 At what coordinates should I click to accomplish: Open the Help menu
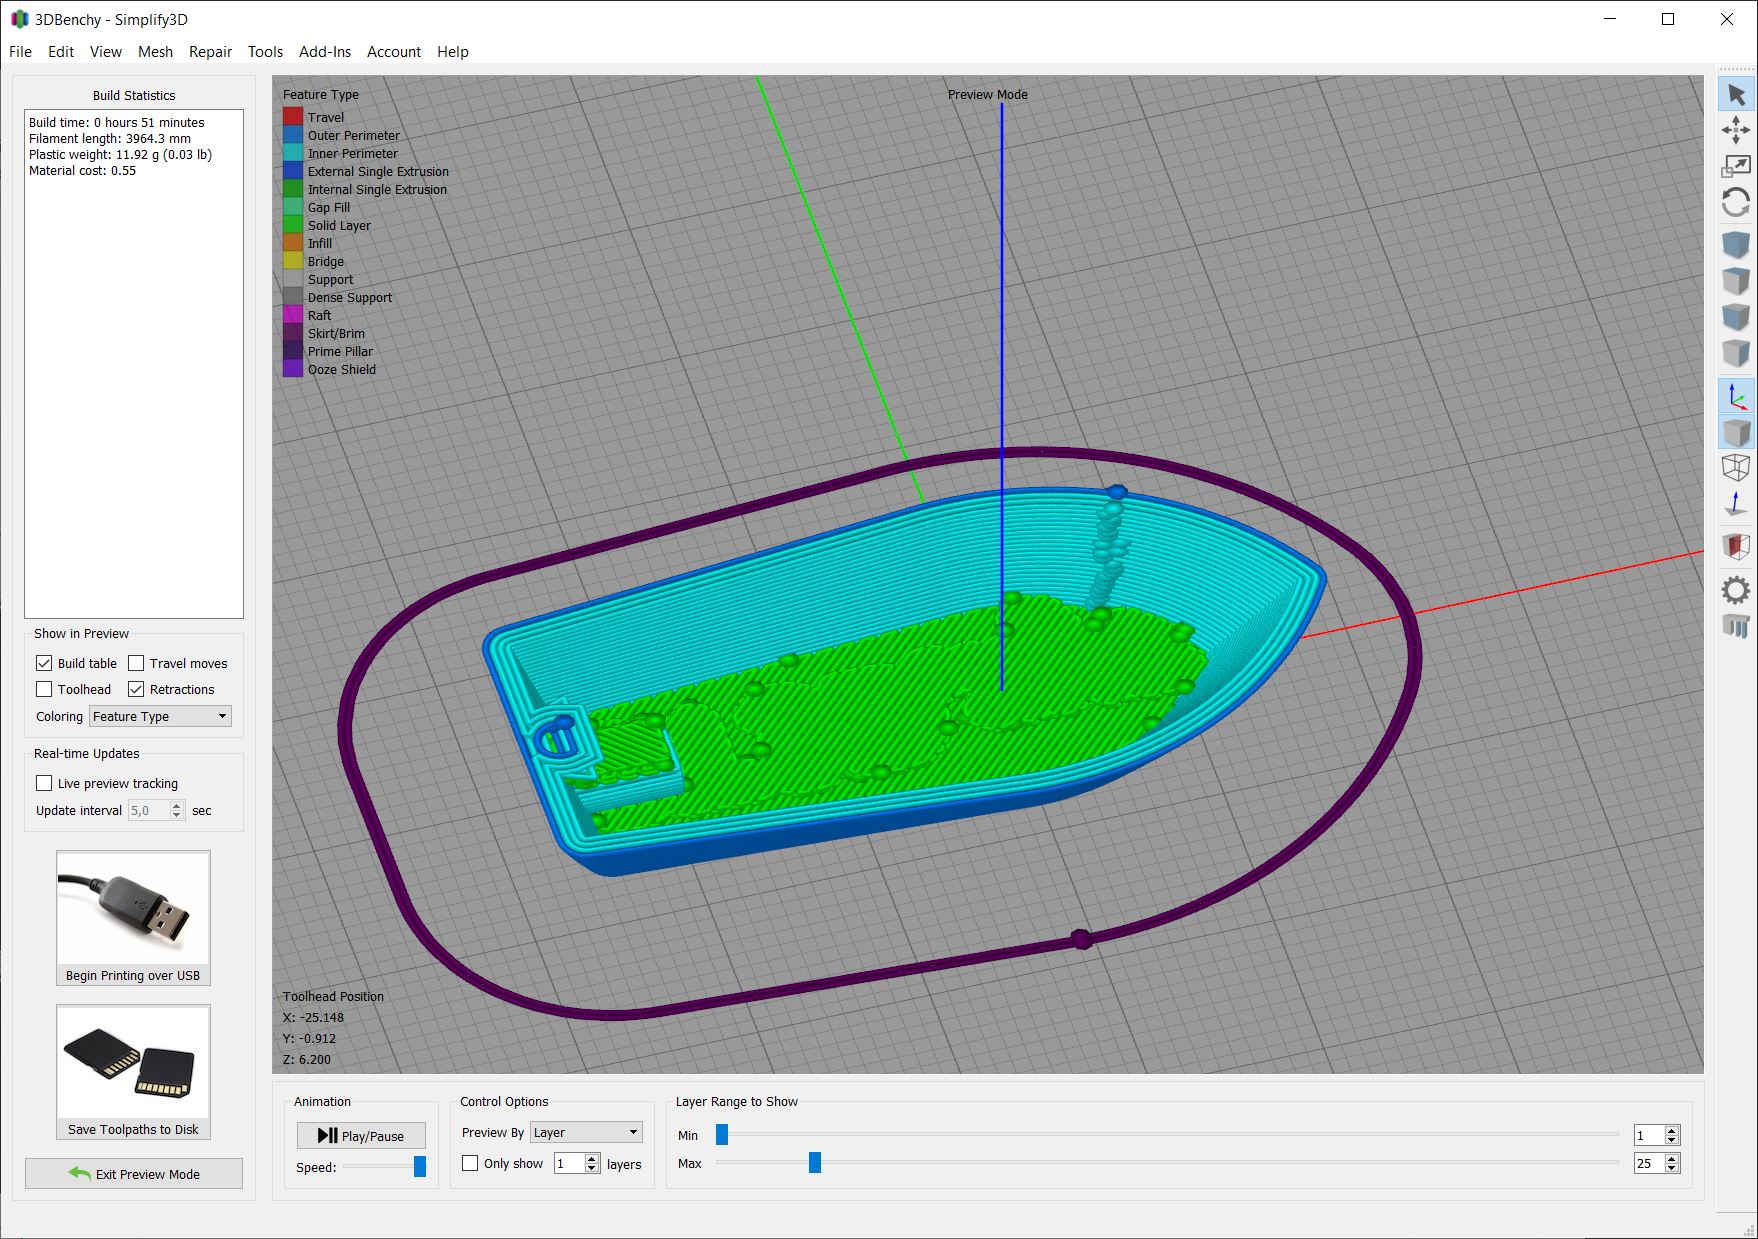(x=453, y=51)
